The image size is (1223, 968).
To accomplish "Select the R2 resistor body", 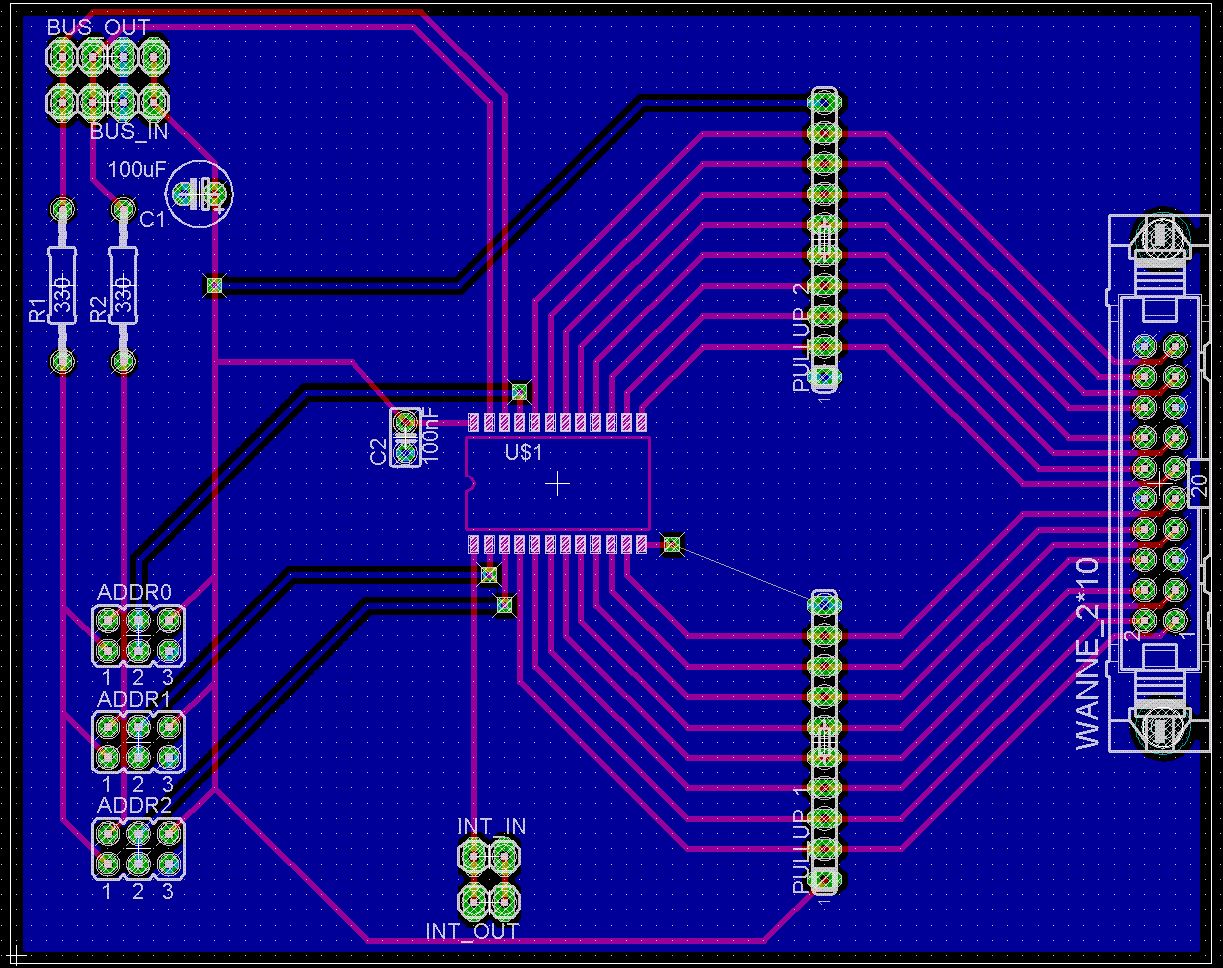I will (123, 285).
